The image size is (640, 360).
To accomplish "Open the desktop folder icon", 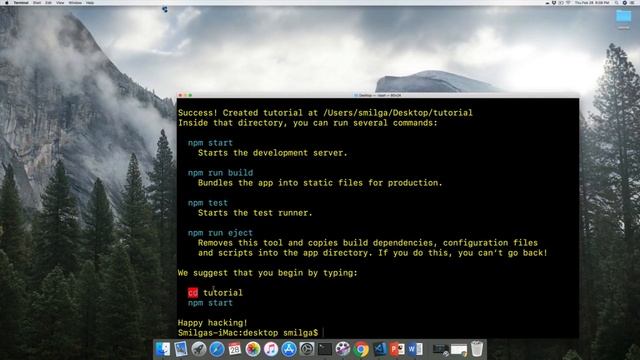I will (x=623, y=17).
